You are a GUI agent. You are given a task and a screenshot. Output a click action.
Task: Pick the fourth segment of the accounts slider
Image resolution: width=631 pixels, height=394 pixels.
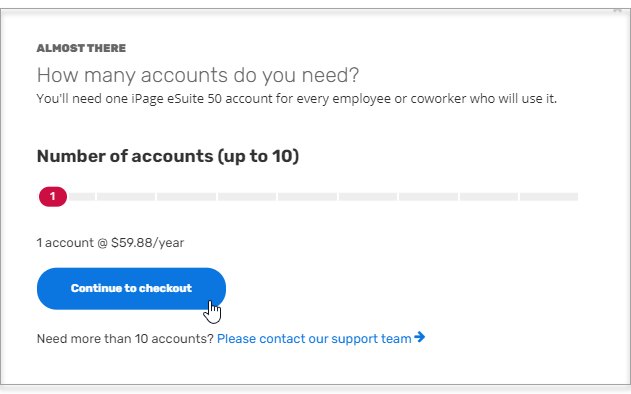[x=186, y=197]
